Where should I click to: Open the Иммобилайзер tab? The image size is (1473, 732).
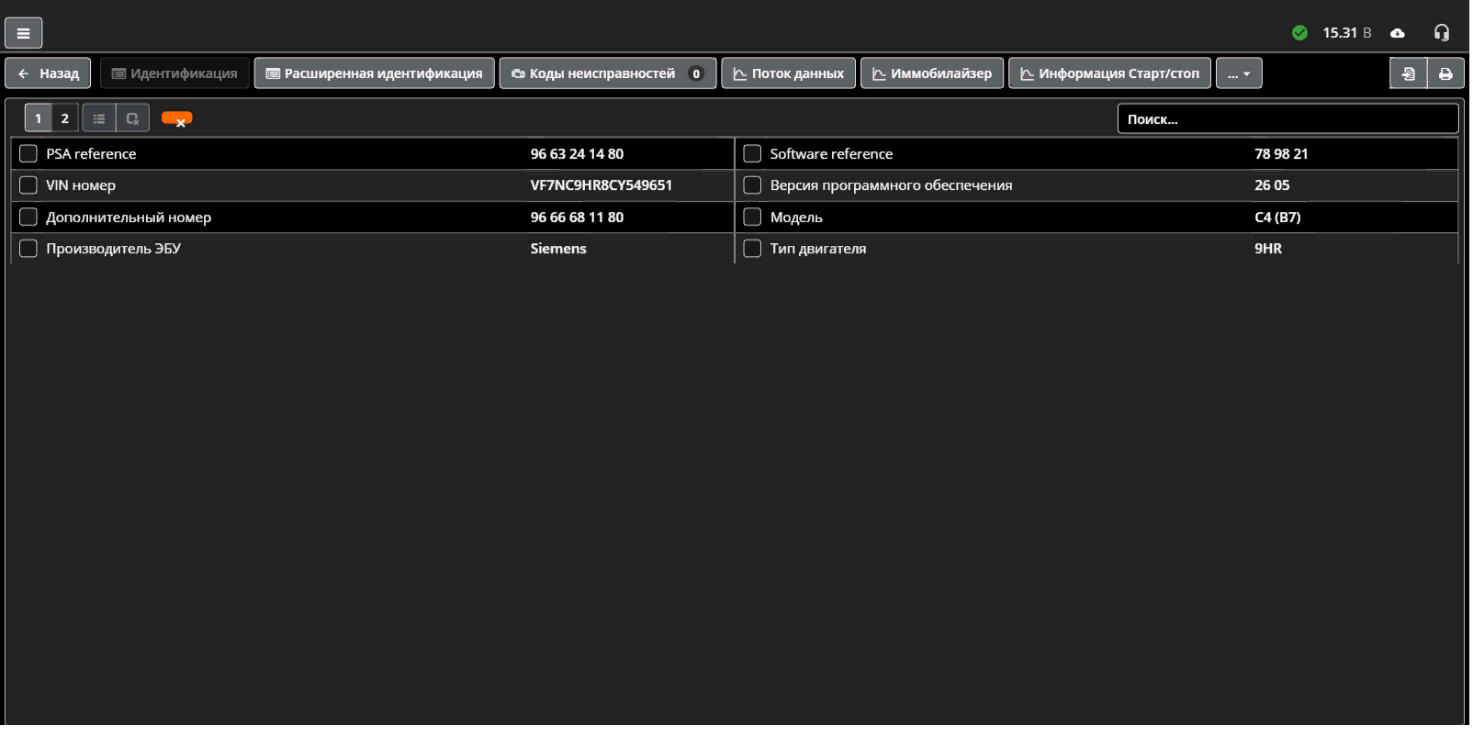tap(932, 72)
